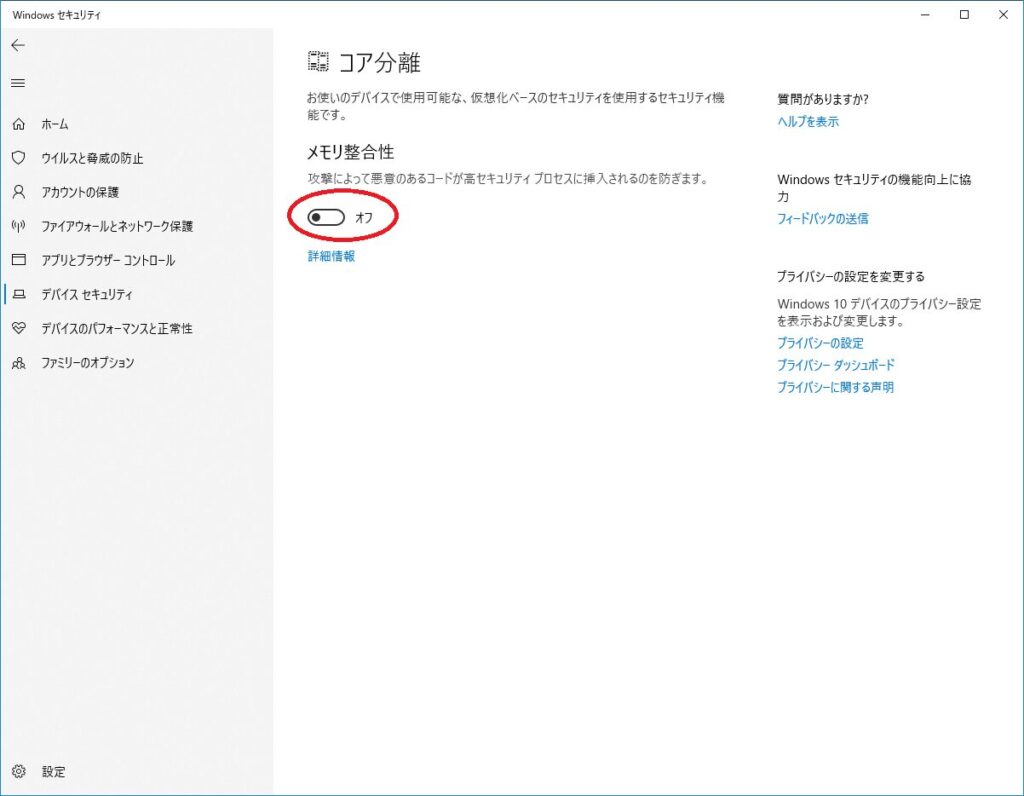Click the shield icon for virus protection
1024x796 pixels.
tap(19, 157)
